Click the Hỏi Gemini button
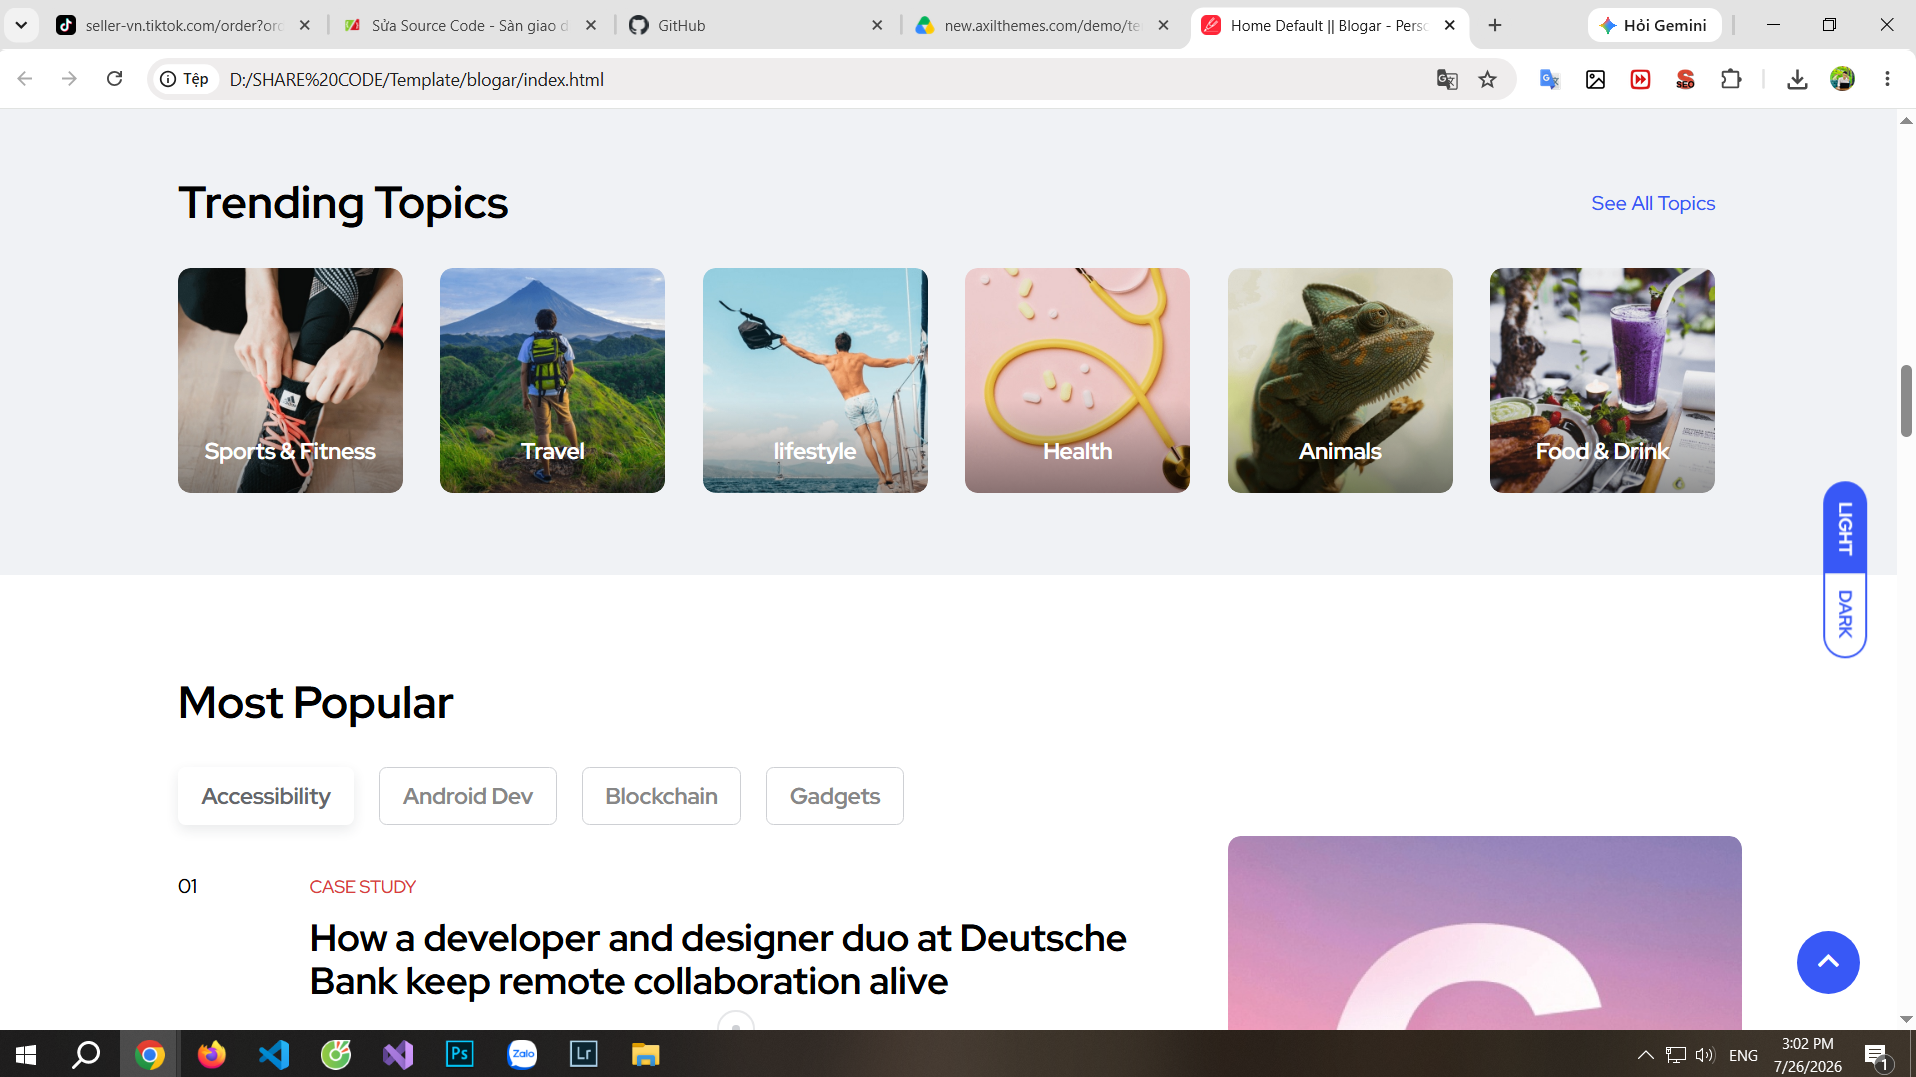This screenshot has height=1077, width=1916. click(x=1654, y=25)
